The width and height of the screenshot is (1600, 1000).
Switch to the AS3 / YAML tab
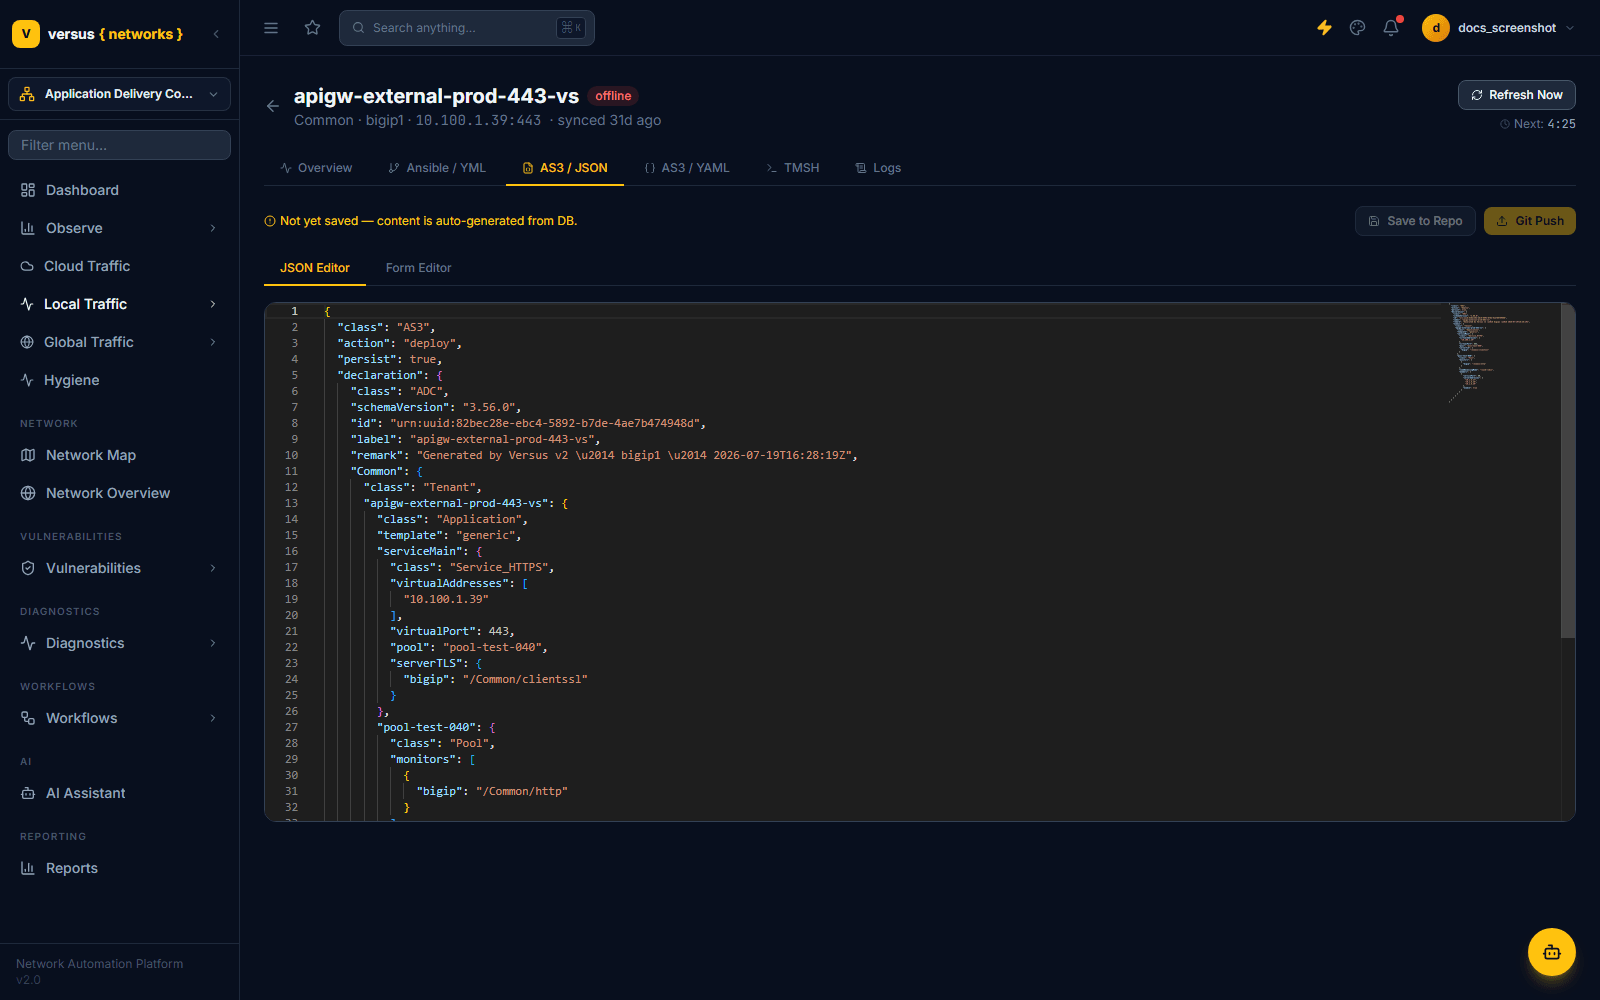tap(687, 168)
